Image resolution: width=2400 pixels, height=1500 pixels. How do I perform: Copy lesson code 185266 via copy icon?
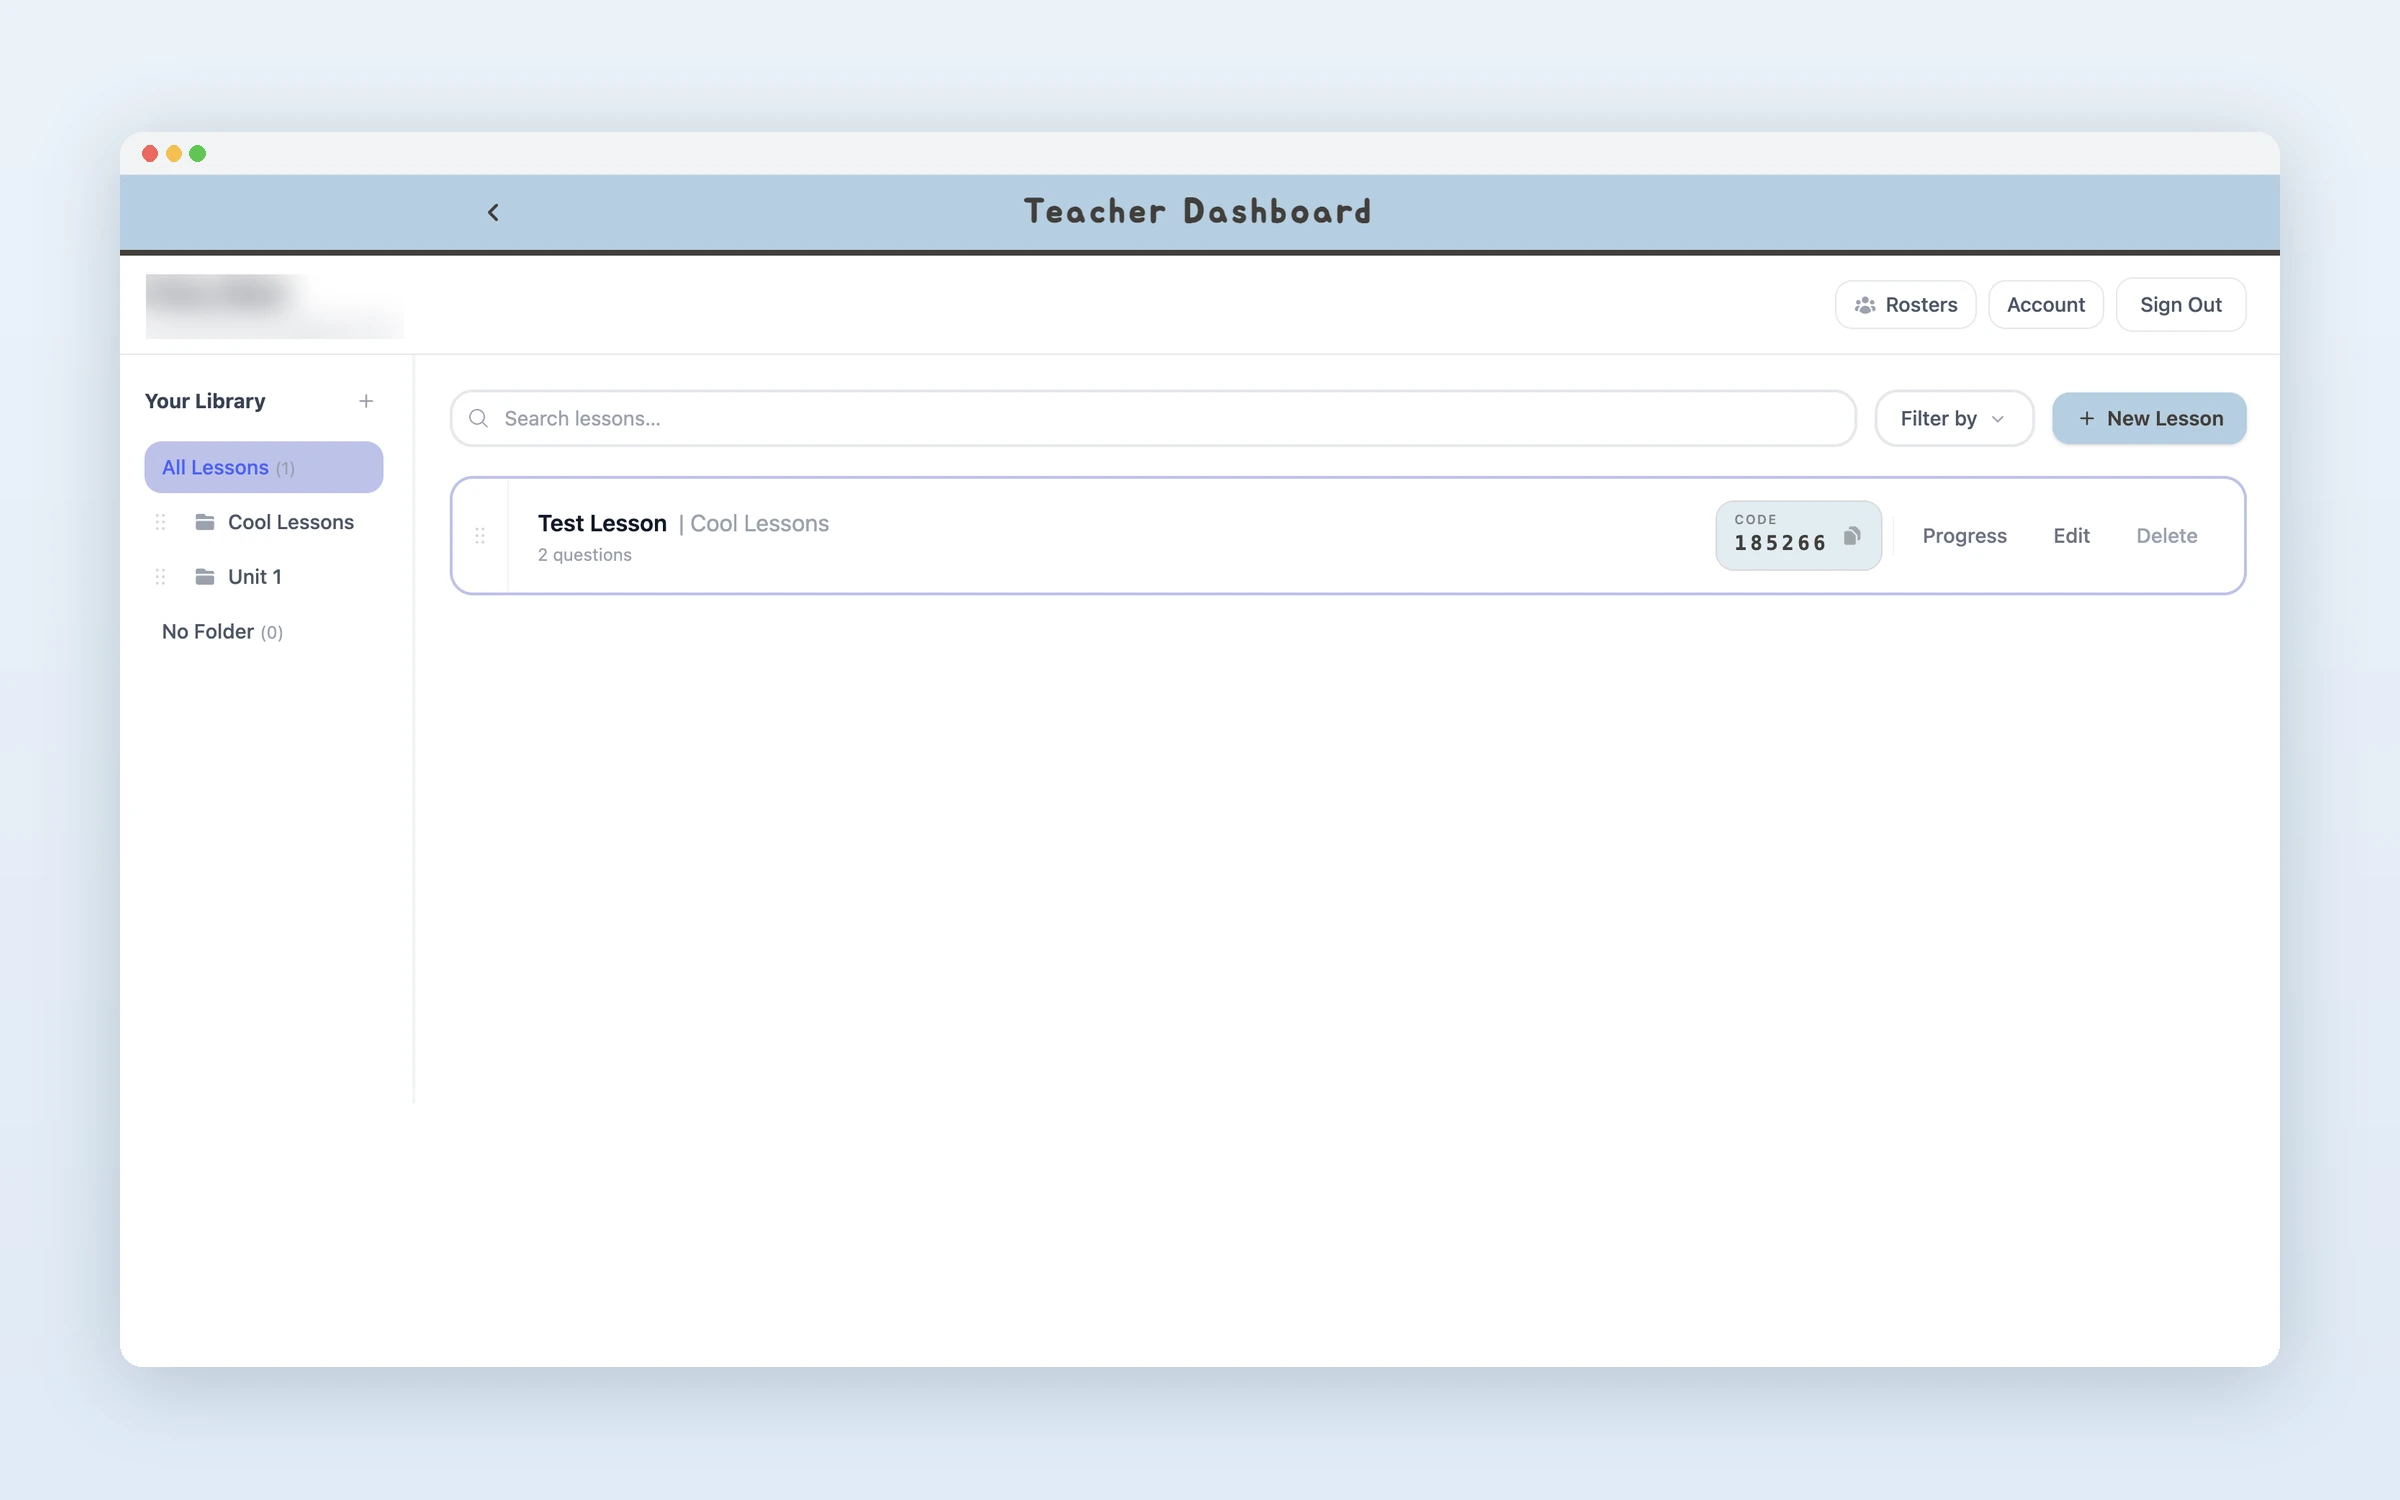coord(1852,536)
